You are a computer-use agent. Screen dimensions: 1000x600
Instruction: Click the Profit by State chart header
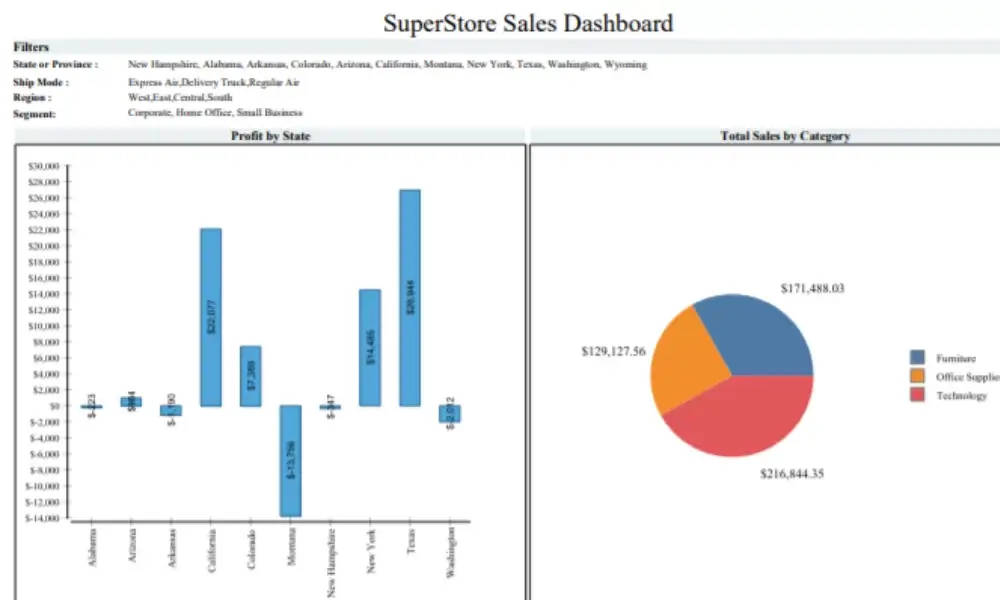pos(270,136)
